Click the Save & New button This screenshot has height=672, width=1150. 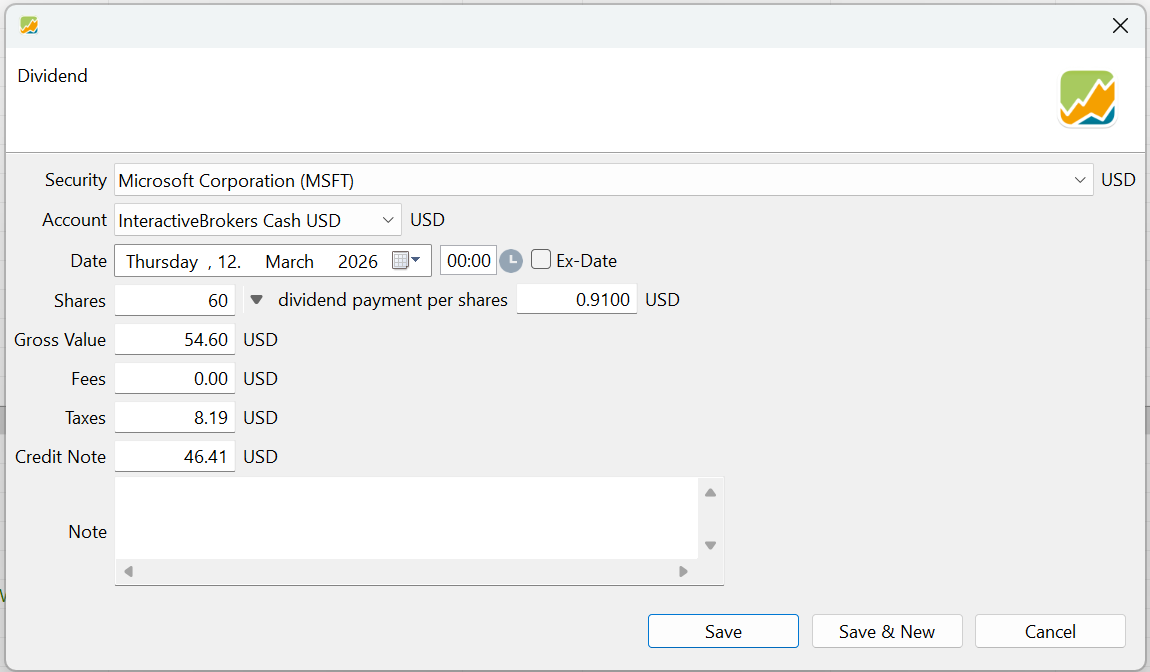[x=887, y=631]
